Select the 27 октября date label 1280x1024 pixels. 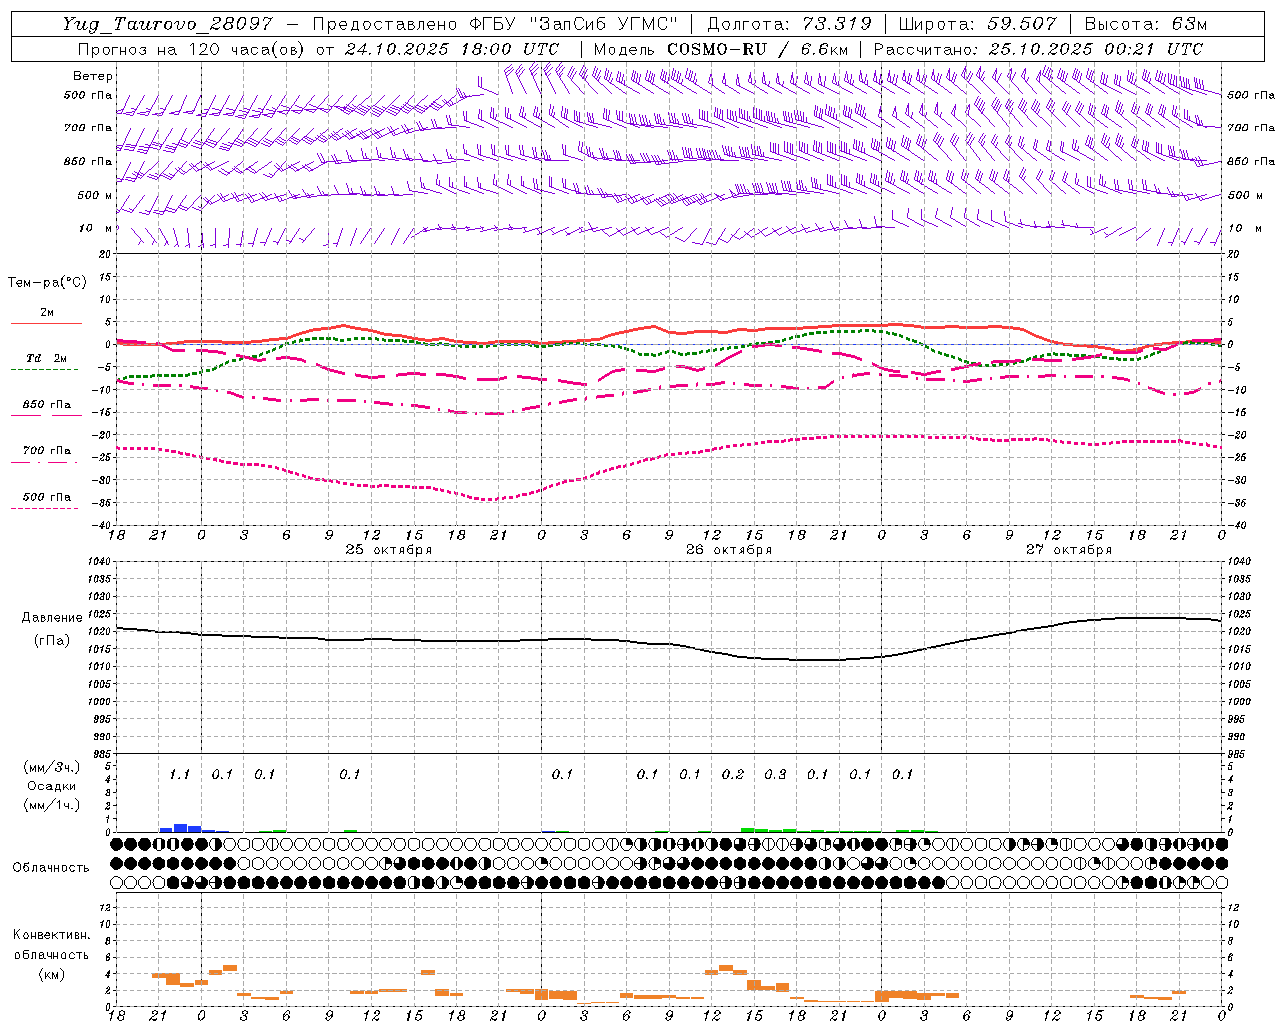1068,549
